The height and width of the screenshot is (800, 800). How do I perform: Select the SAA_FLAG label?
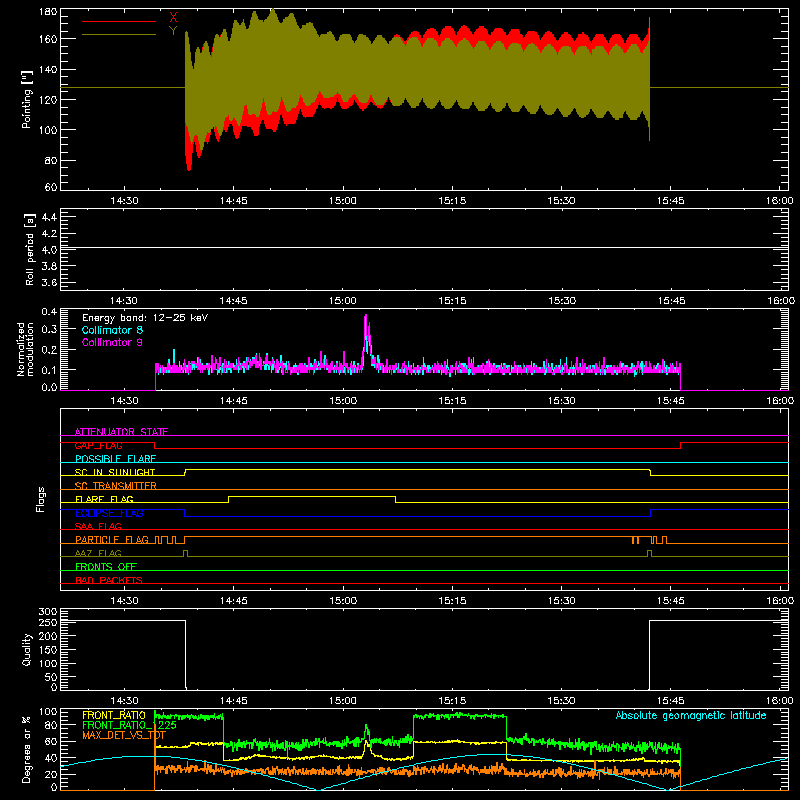click(98, 526)
